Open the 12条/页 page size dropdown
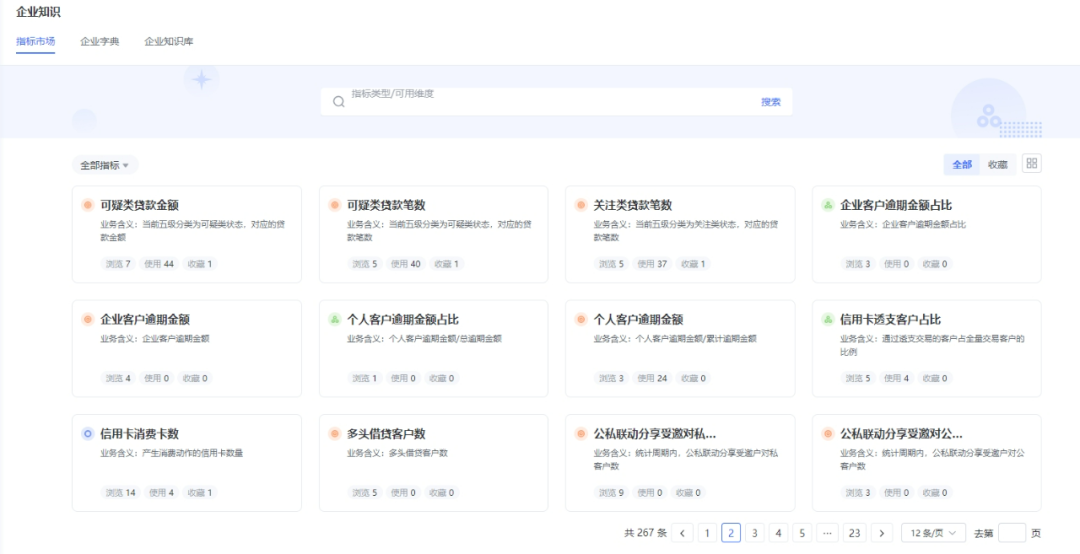Screen dimensions: 1080x554 coord(933,533)
